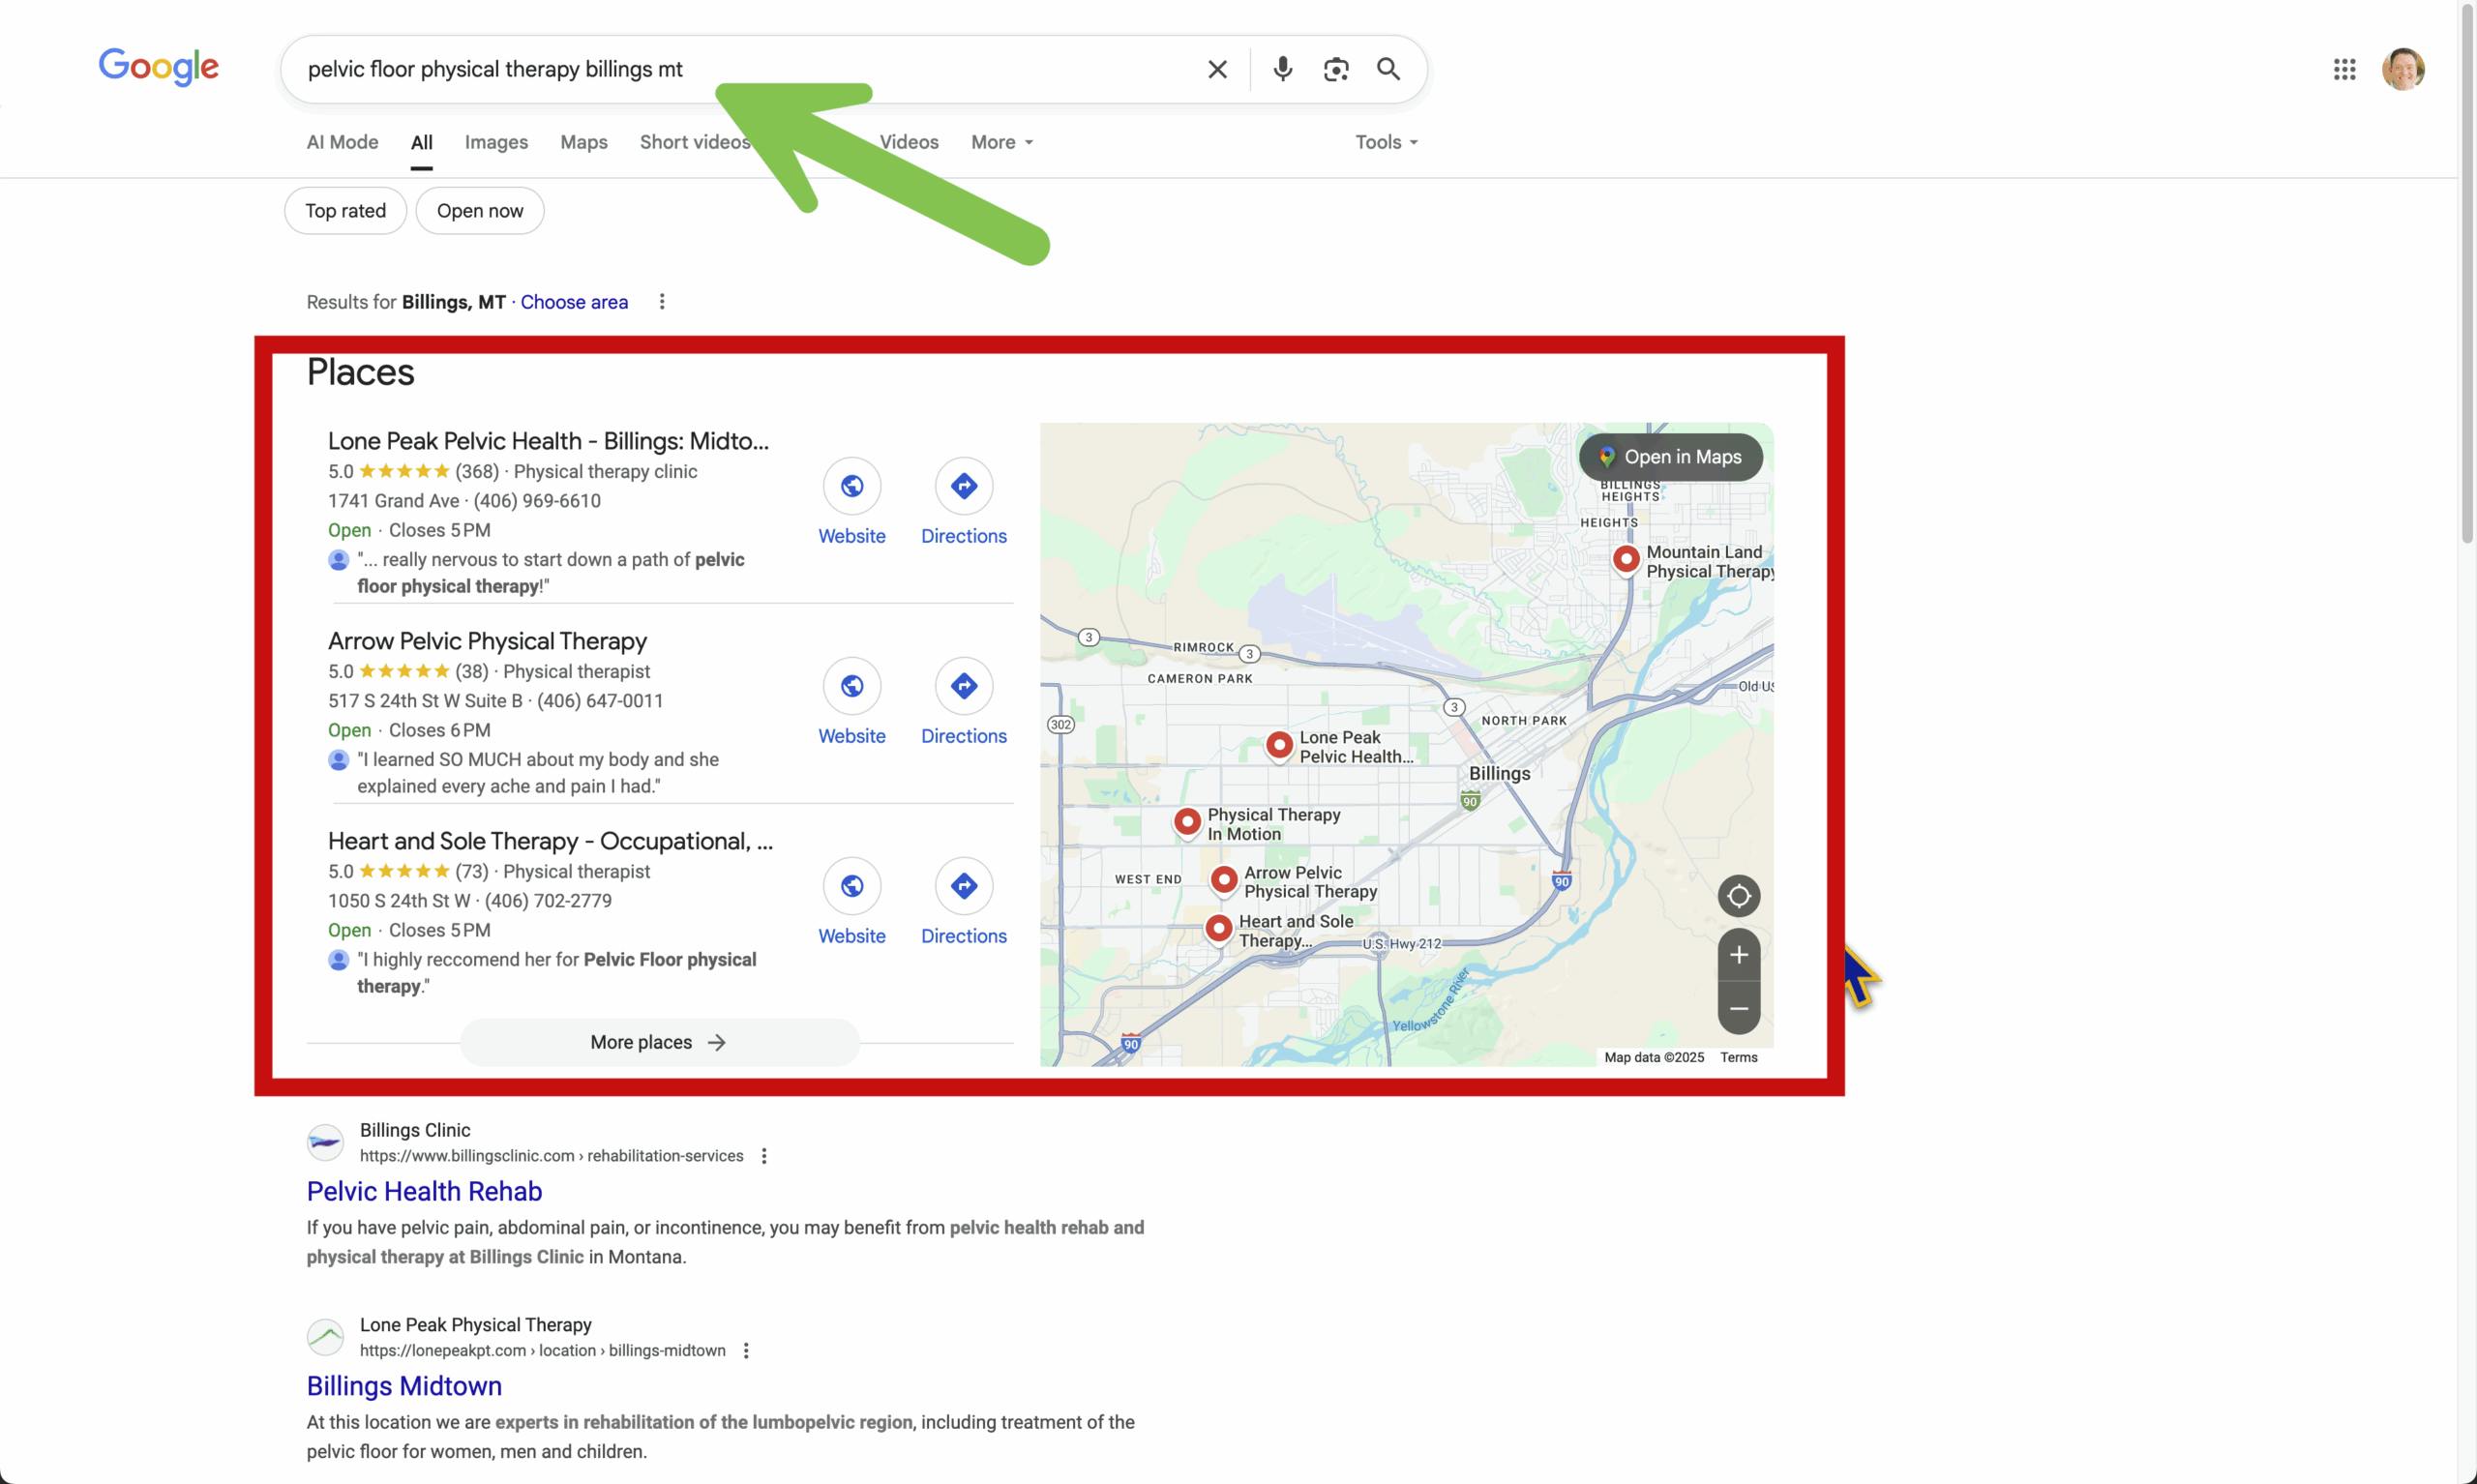Image resolution: width=2477 pixels, height=1484 pixels.
Task: Open Google Lens image search icon
Action: pyautogui.click(x=1336, y=69)
